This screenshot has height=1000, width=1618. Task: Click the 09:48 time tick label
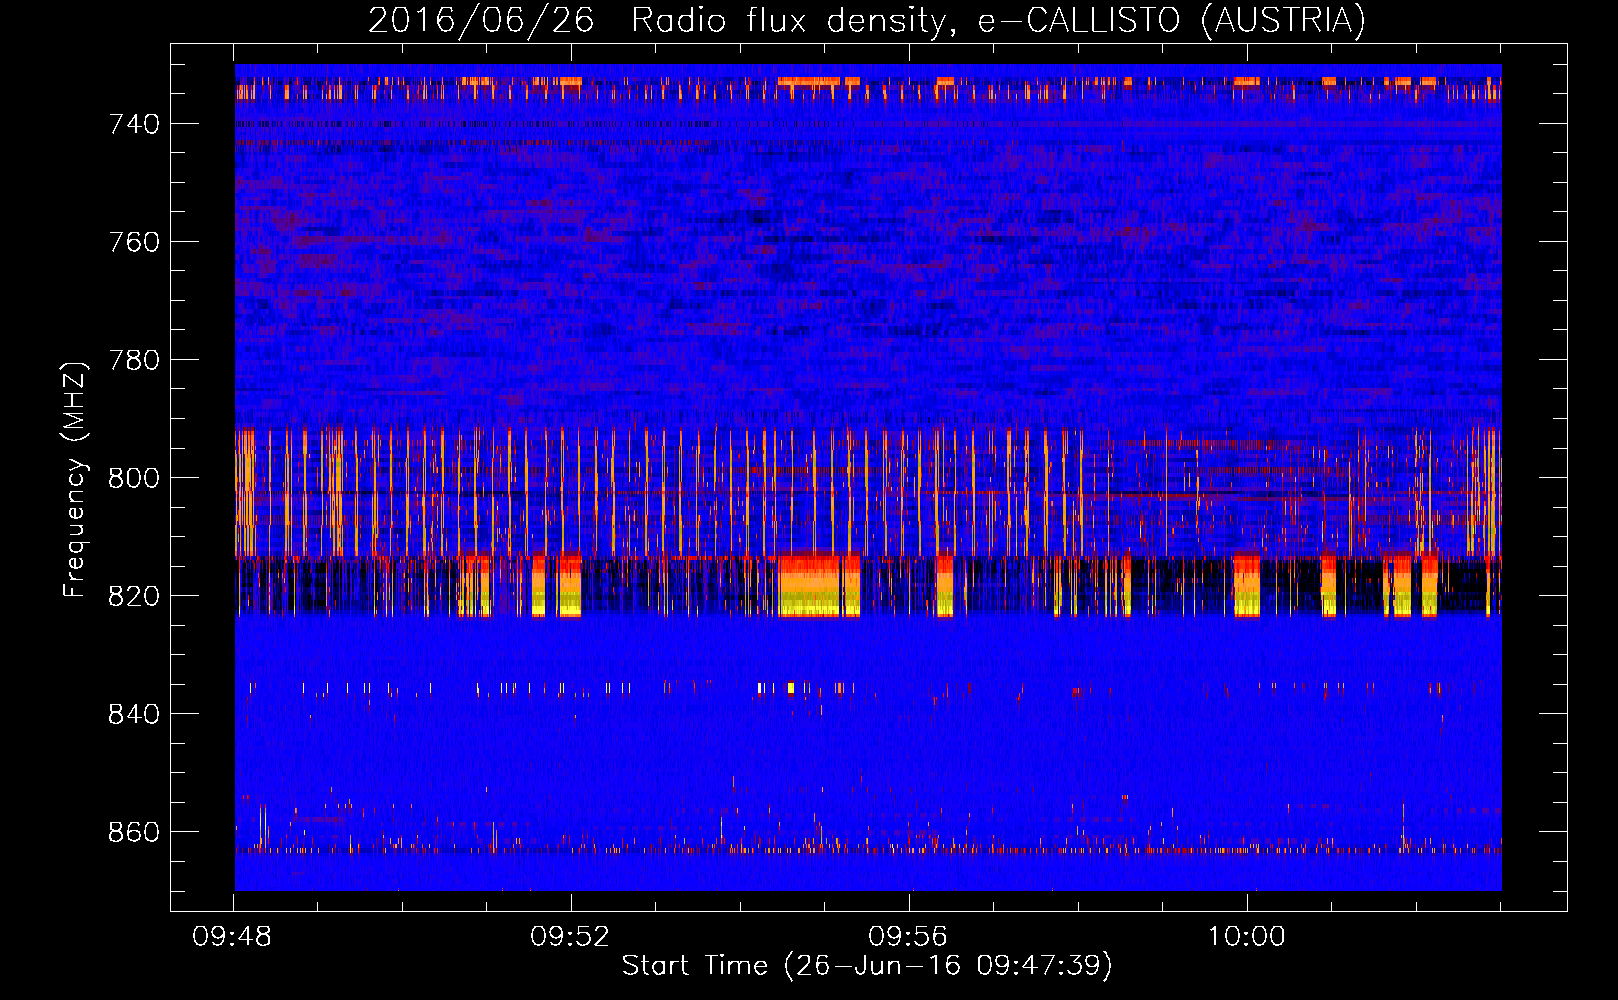click(233, 937)
